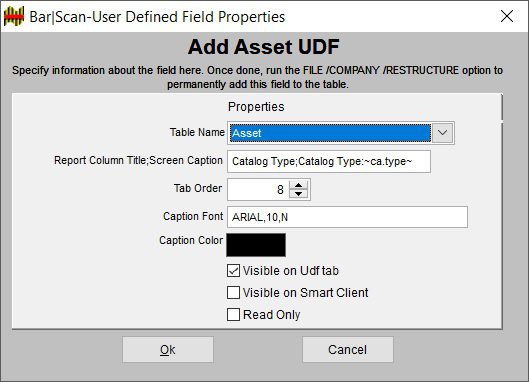Confirm the new field with Ok
Viewport: 529px width, 382px height.
168,350
